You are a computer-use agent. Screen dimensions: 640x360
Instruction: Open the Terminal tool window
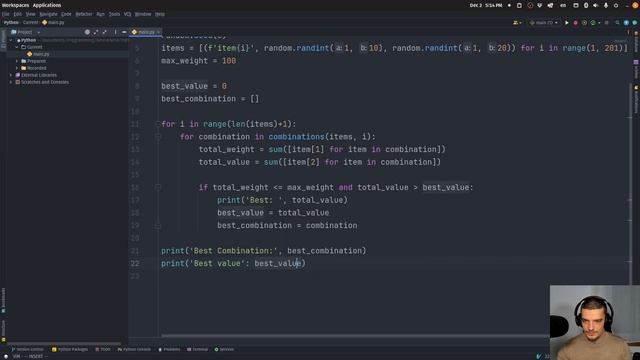(198, 349)
